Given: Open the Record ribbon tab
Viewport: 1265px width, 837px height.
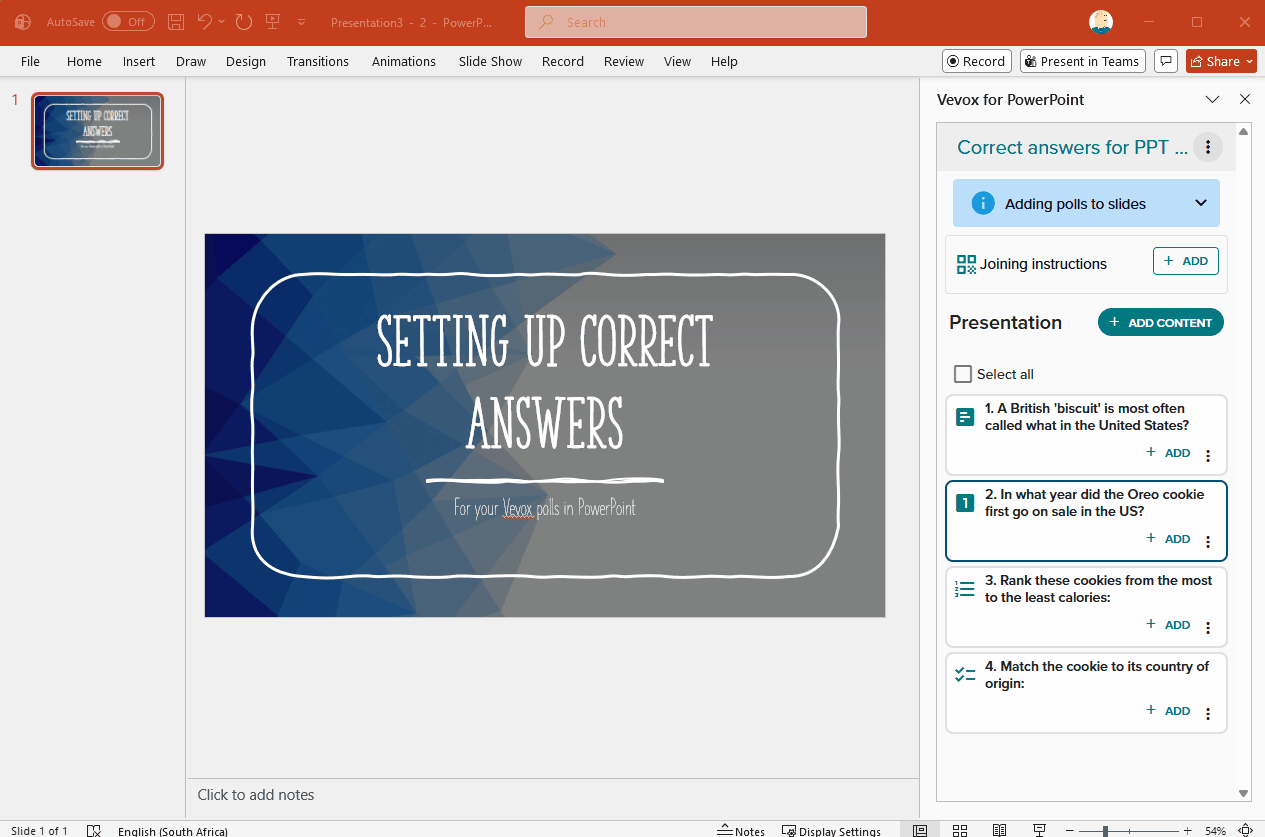Looking at the screenshot, I should 563,61.
